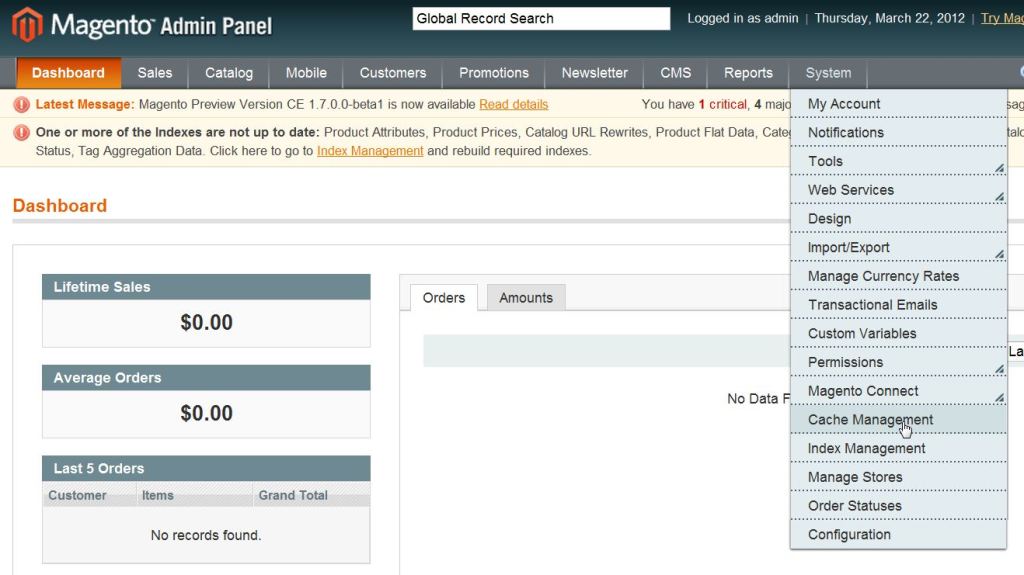Click the '1 critical' notification count
This screenshot has width=1024, height=575.
pos(723,105)
